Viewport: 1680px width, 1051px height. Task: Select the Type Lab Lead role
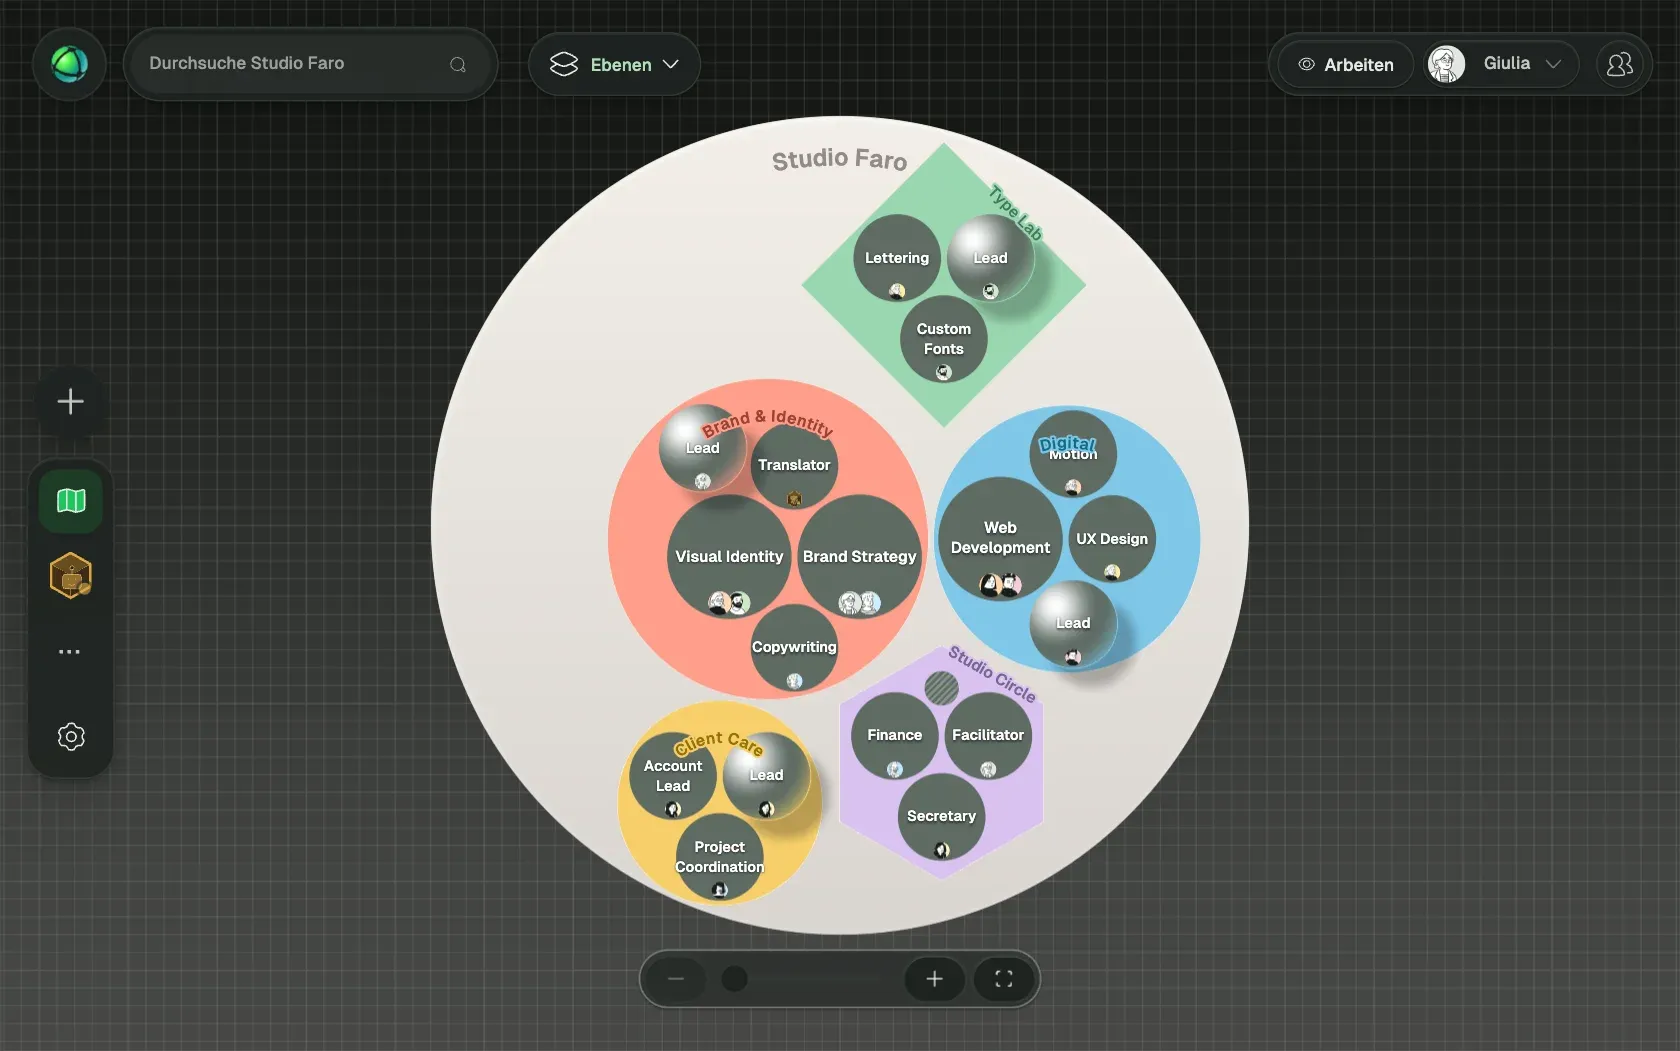(x=990, y=258)
